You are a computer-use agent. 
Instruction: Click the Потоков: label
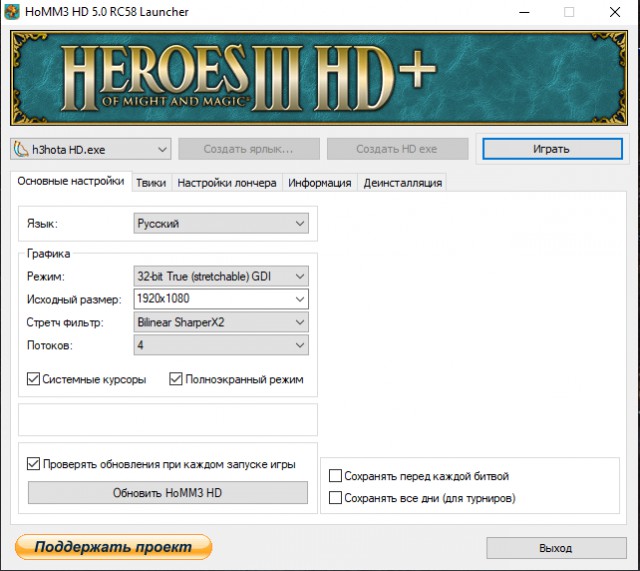(50, 345)
